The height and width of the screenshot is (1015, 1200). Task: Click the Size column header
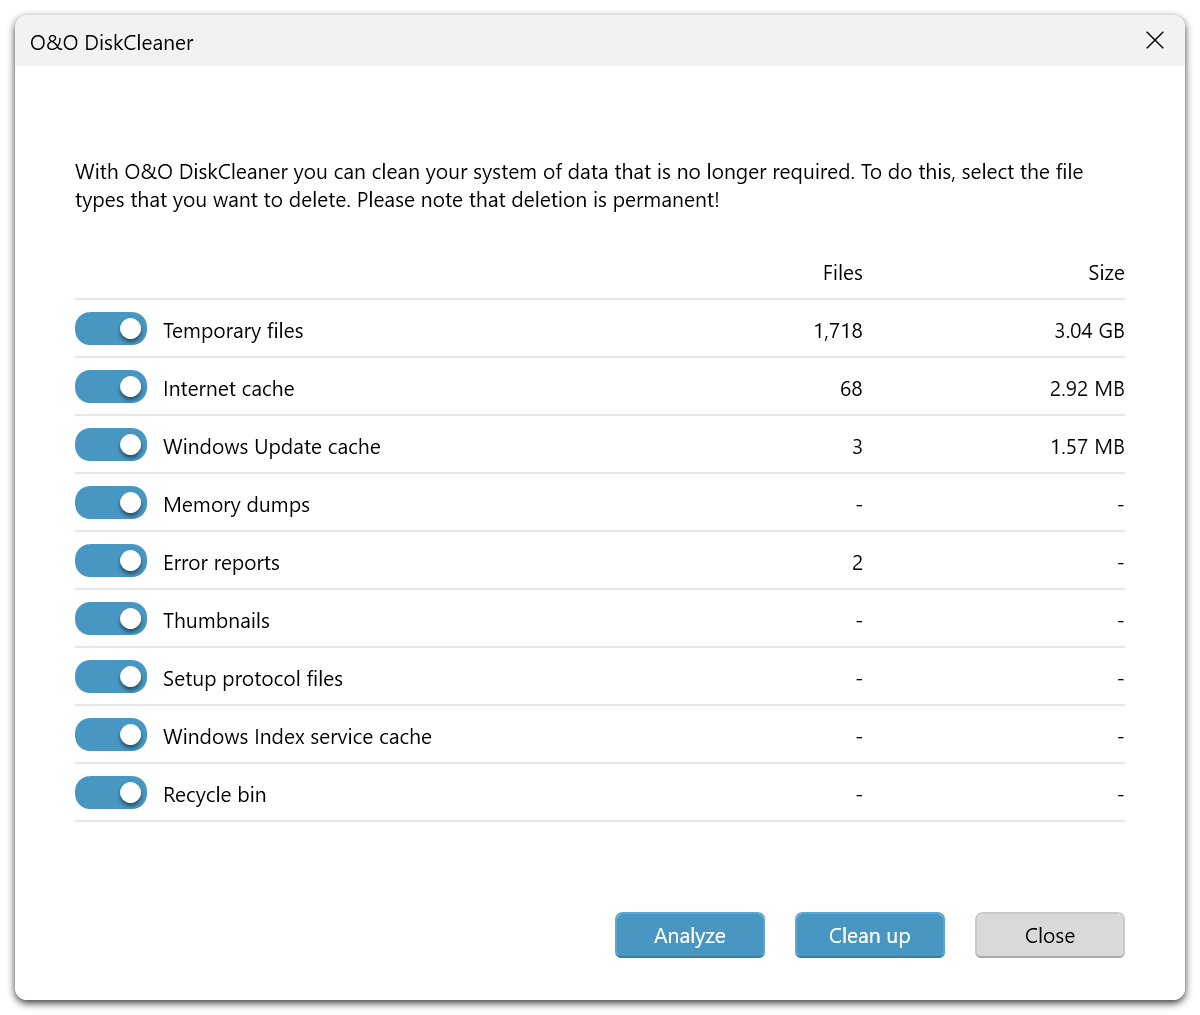[x=1105, y=273]
